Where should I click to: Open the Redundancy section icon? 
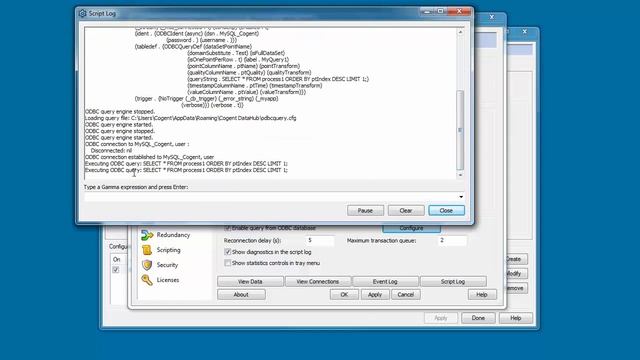tap(147, 235)
